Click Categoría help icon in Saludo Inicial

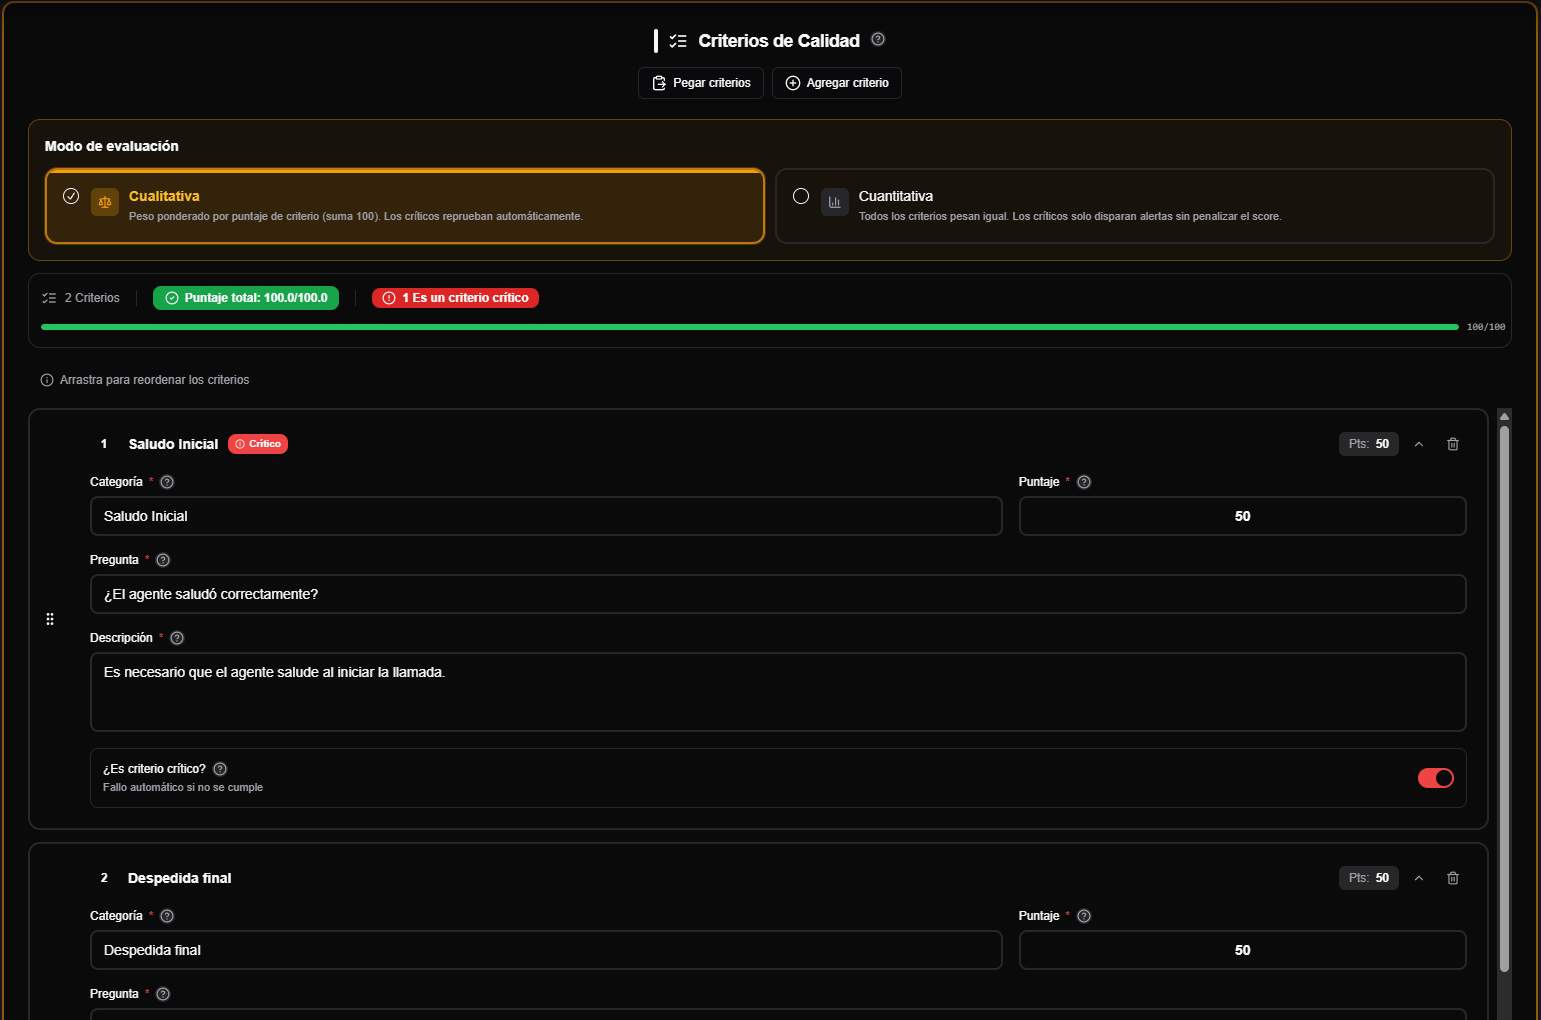[x=167, y=482]
